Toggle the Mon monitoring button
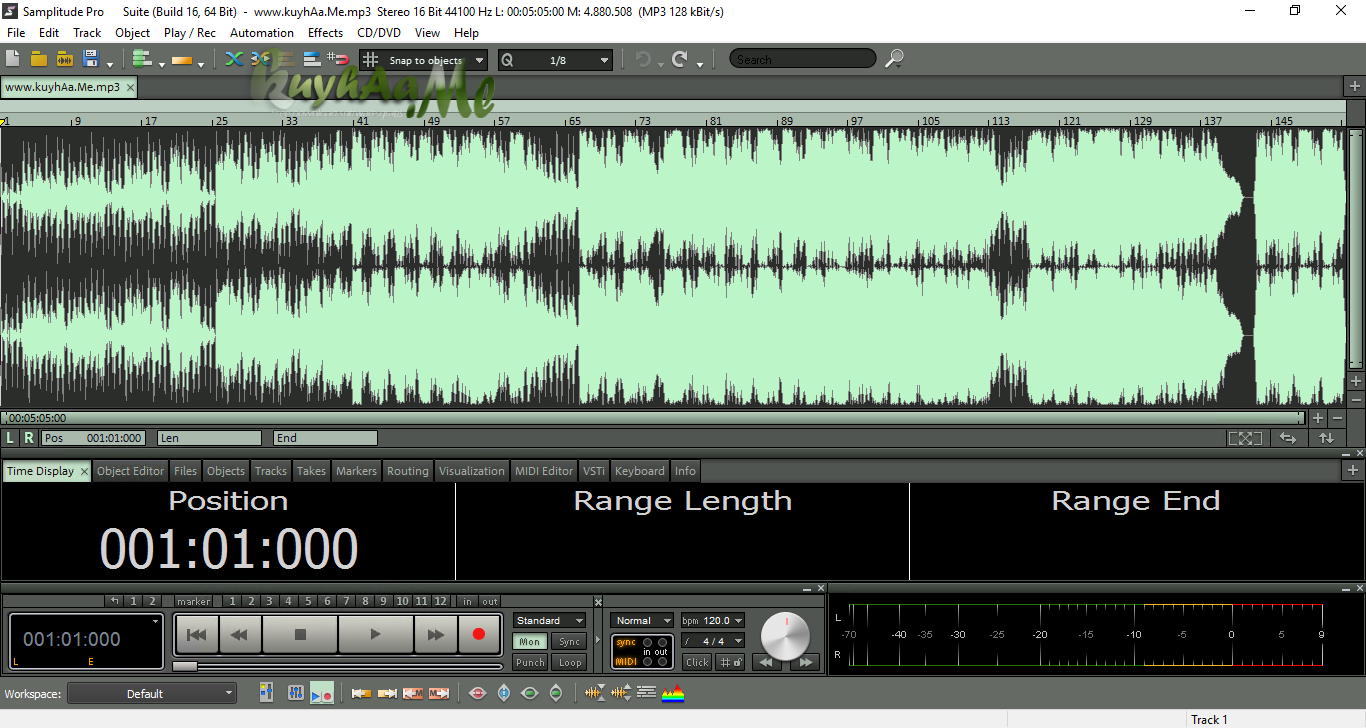 coord(530,642)
